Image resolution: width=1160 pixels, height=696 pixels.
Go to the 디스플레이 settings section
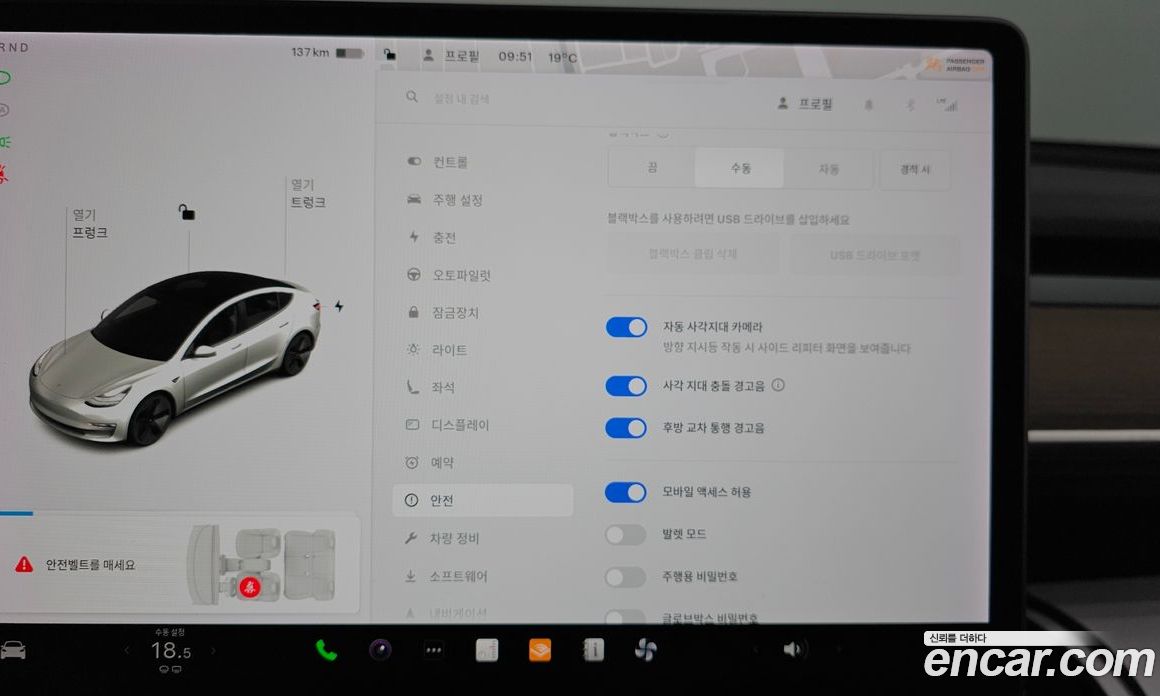point(460,425)
